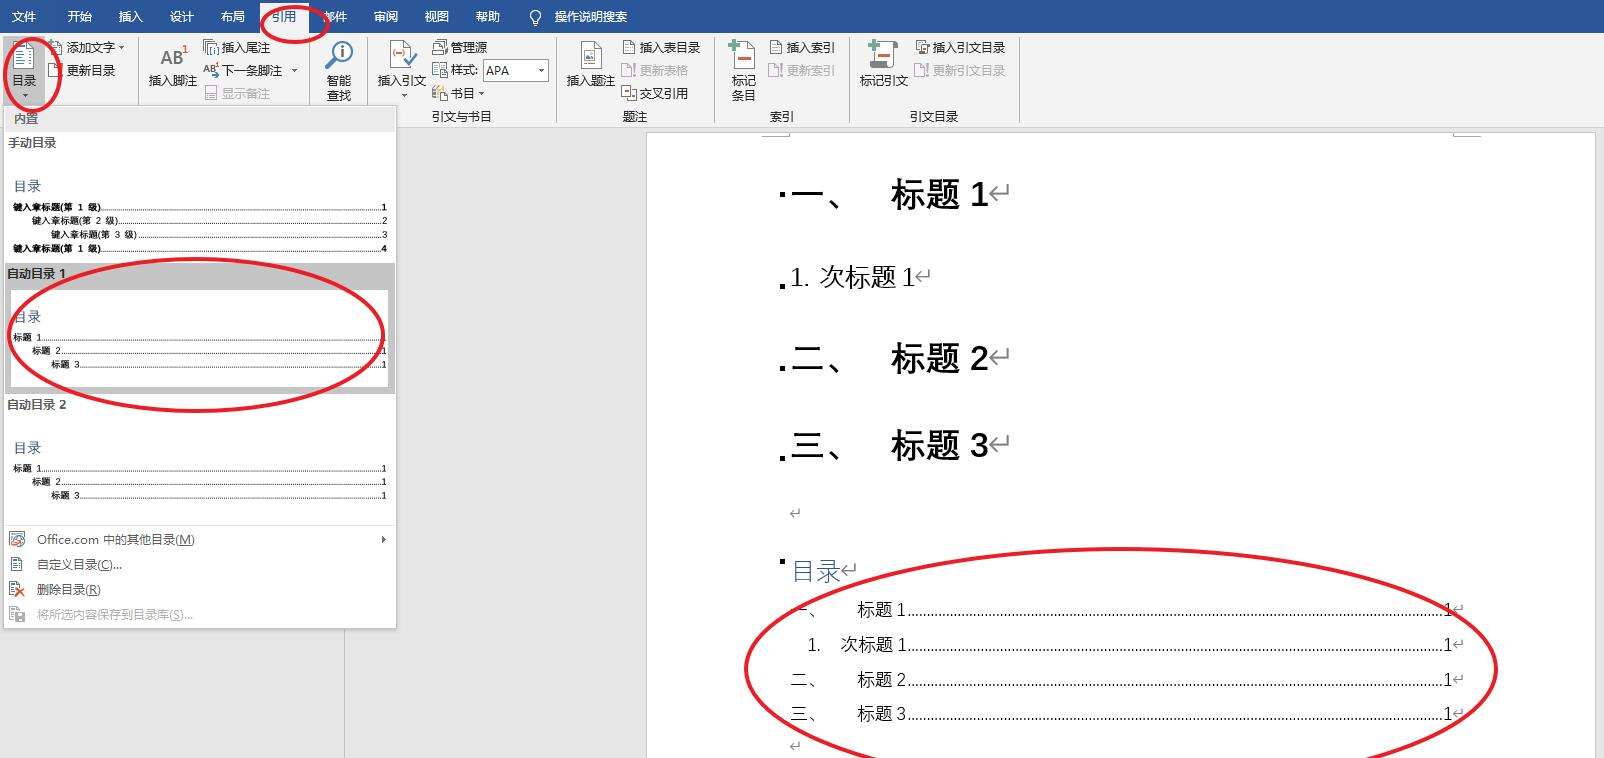Click TOC entry 二、标题 2
This screenshot has height=758, width=1604.
coord(1121,679)
